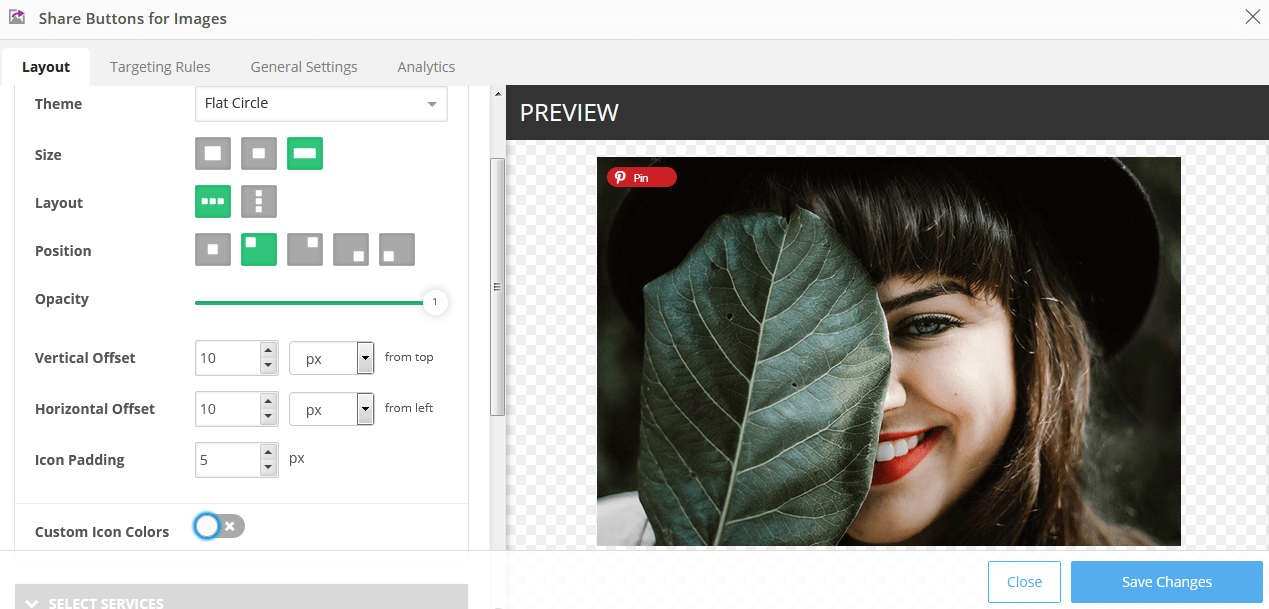
Task: Open the General Settings tab
Action: (x=304, y=67)
